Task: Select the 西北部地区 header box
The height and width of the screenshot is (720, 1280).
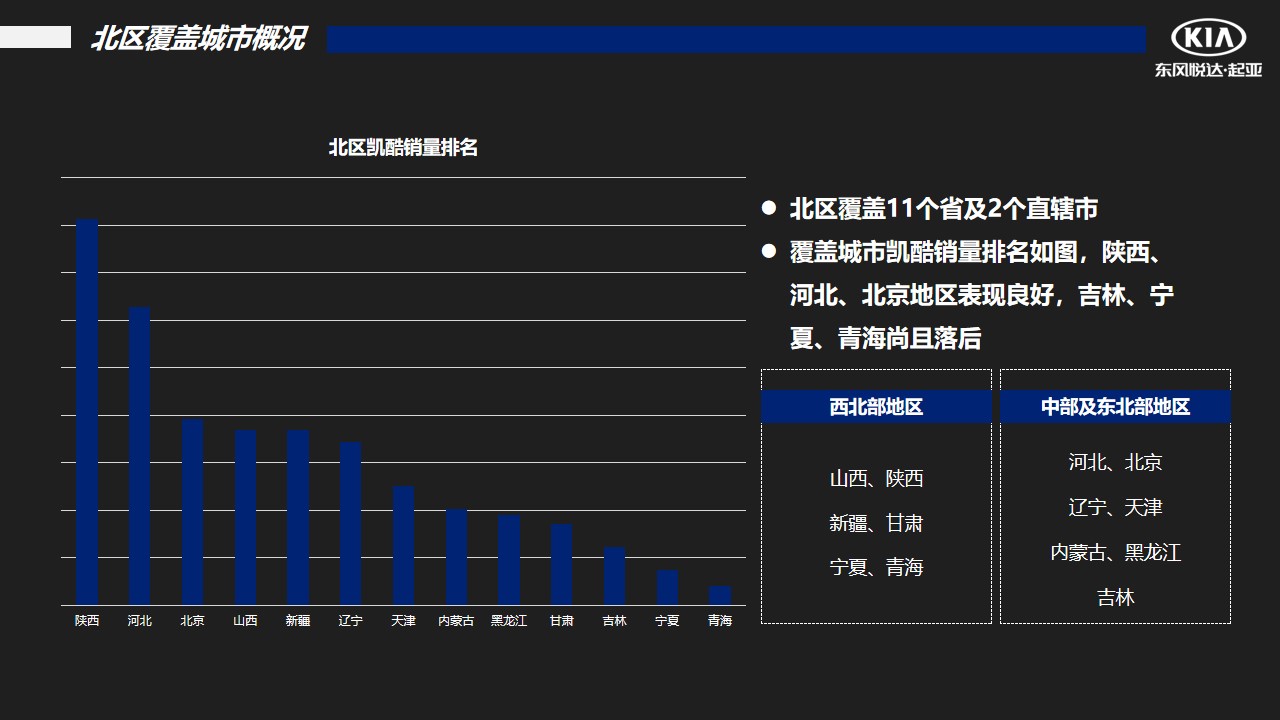Action: coord(876,407)
